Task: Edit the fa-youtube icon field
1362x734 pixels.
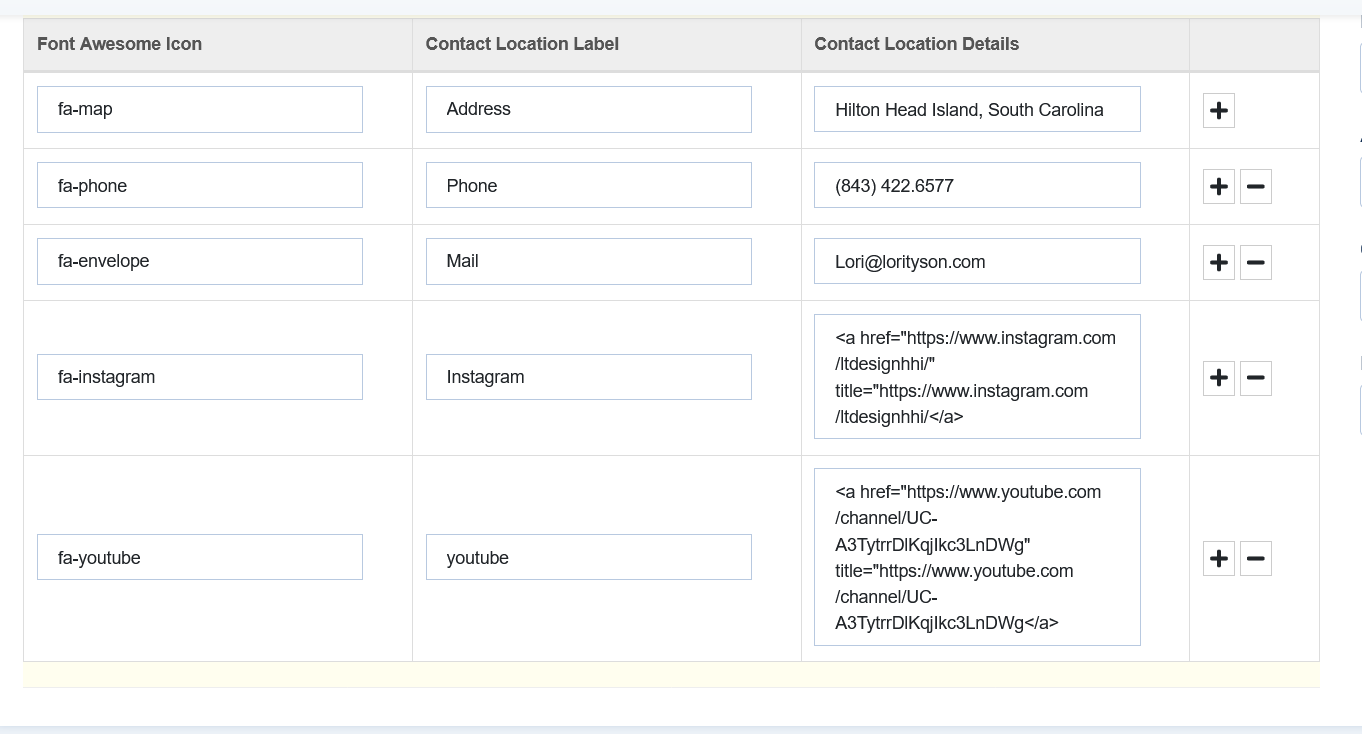Action: click(200, 557)
